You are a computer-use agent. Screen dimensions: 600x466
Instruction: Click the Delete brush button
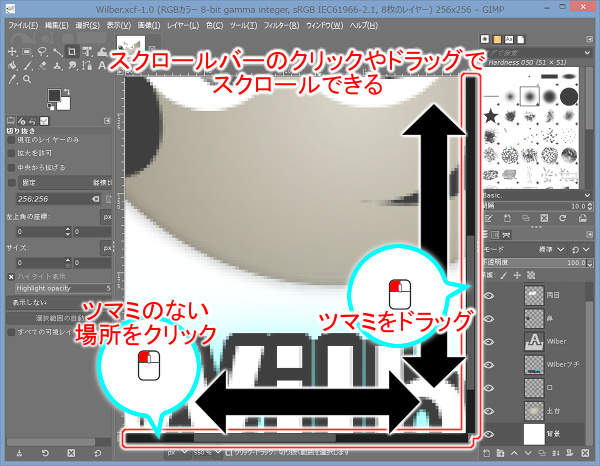pos(544,218)
